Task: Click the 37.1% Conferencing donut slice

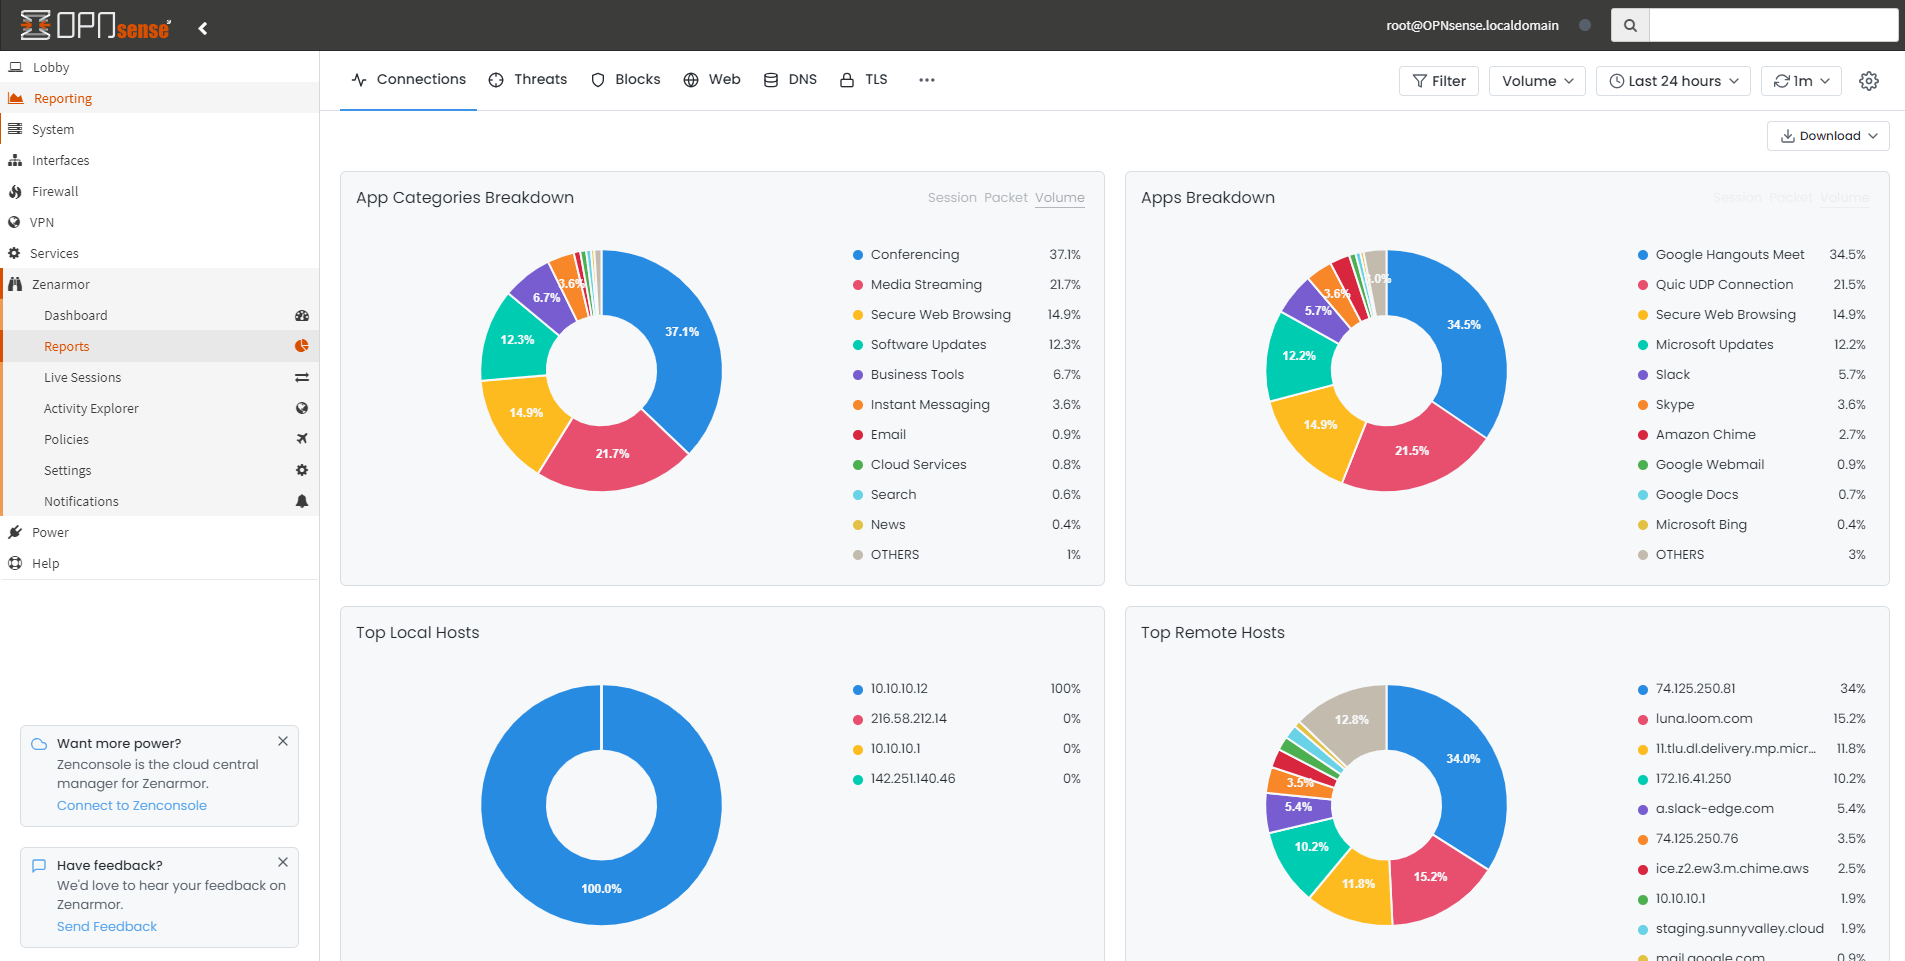Action: [682, 332]
